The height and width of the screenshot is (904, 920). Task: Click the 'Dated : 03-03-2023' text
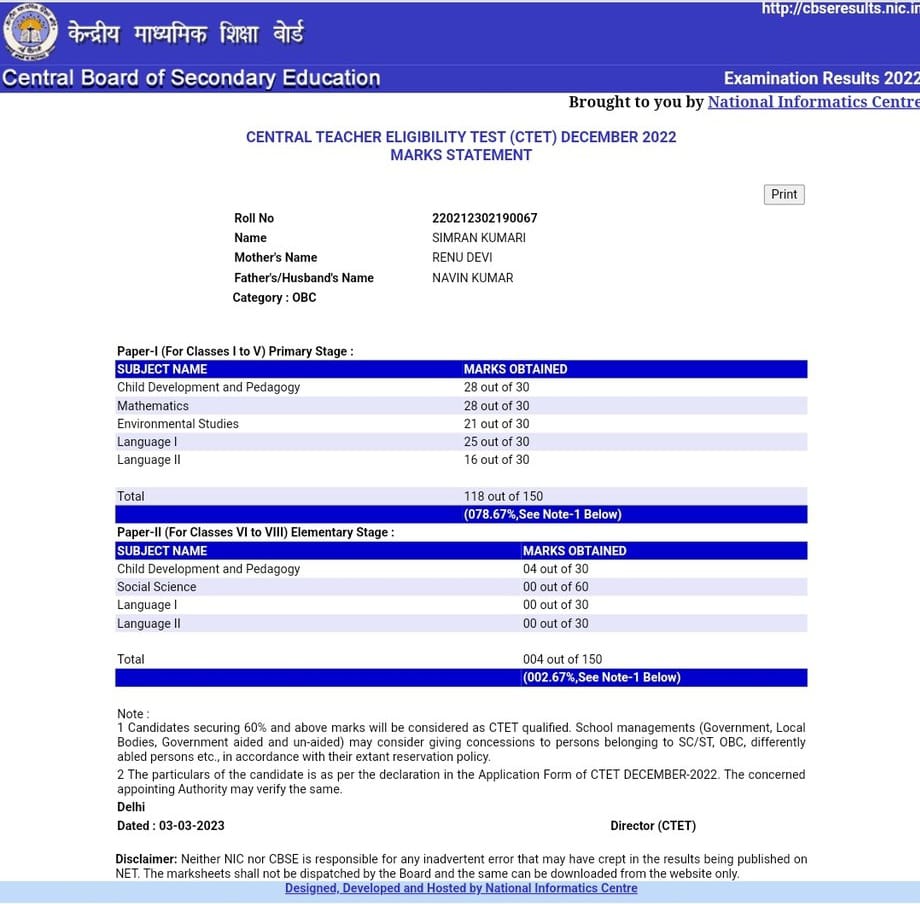coord(171,826)
